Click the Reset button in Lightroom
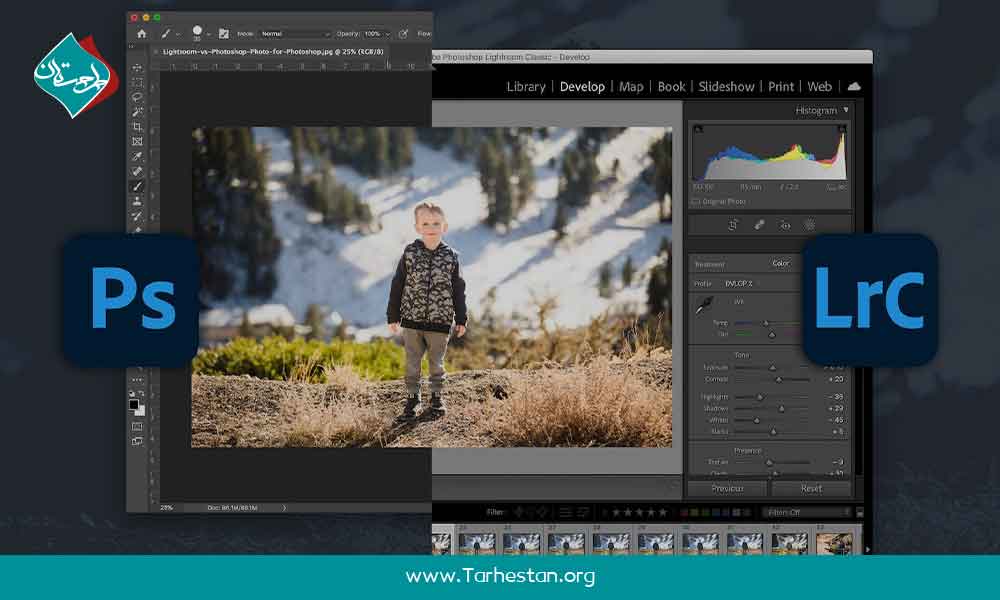 click(x=811, y=488)
